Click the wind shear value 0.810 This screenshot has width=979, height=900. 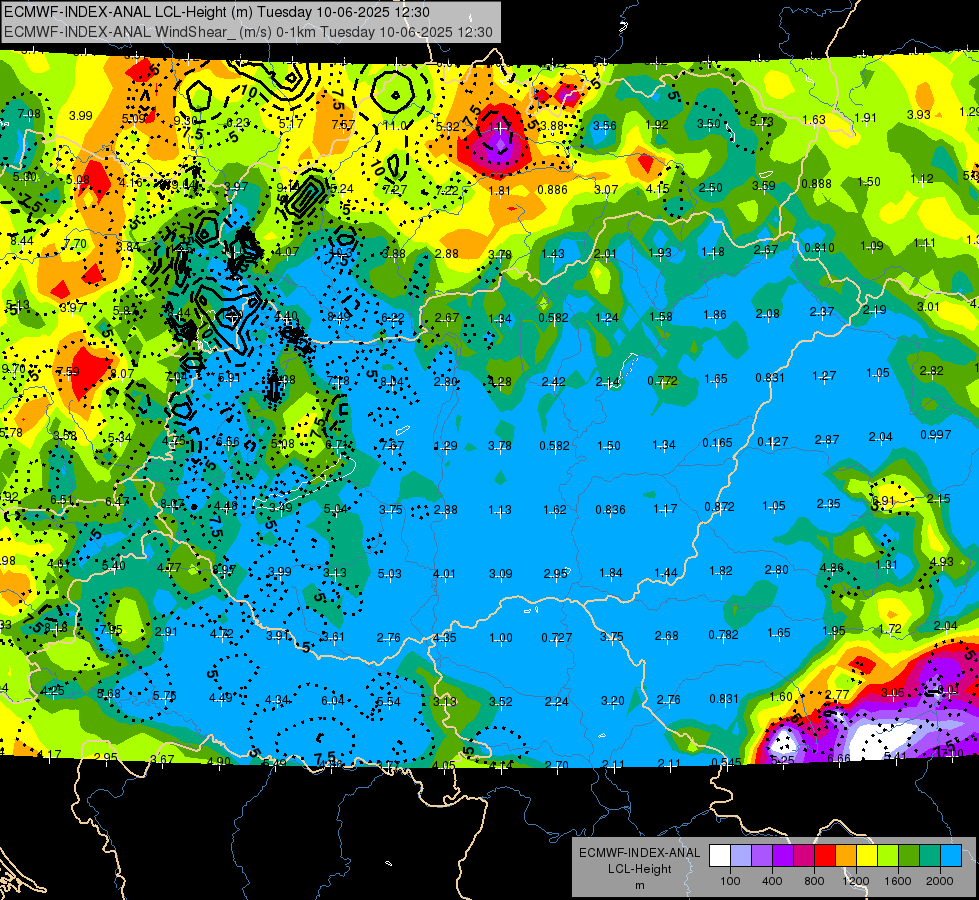(x=819, y=247)
